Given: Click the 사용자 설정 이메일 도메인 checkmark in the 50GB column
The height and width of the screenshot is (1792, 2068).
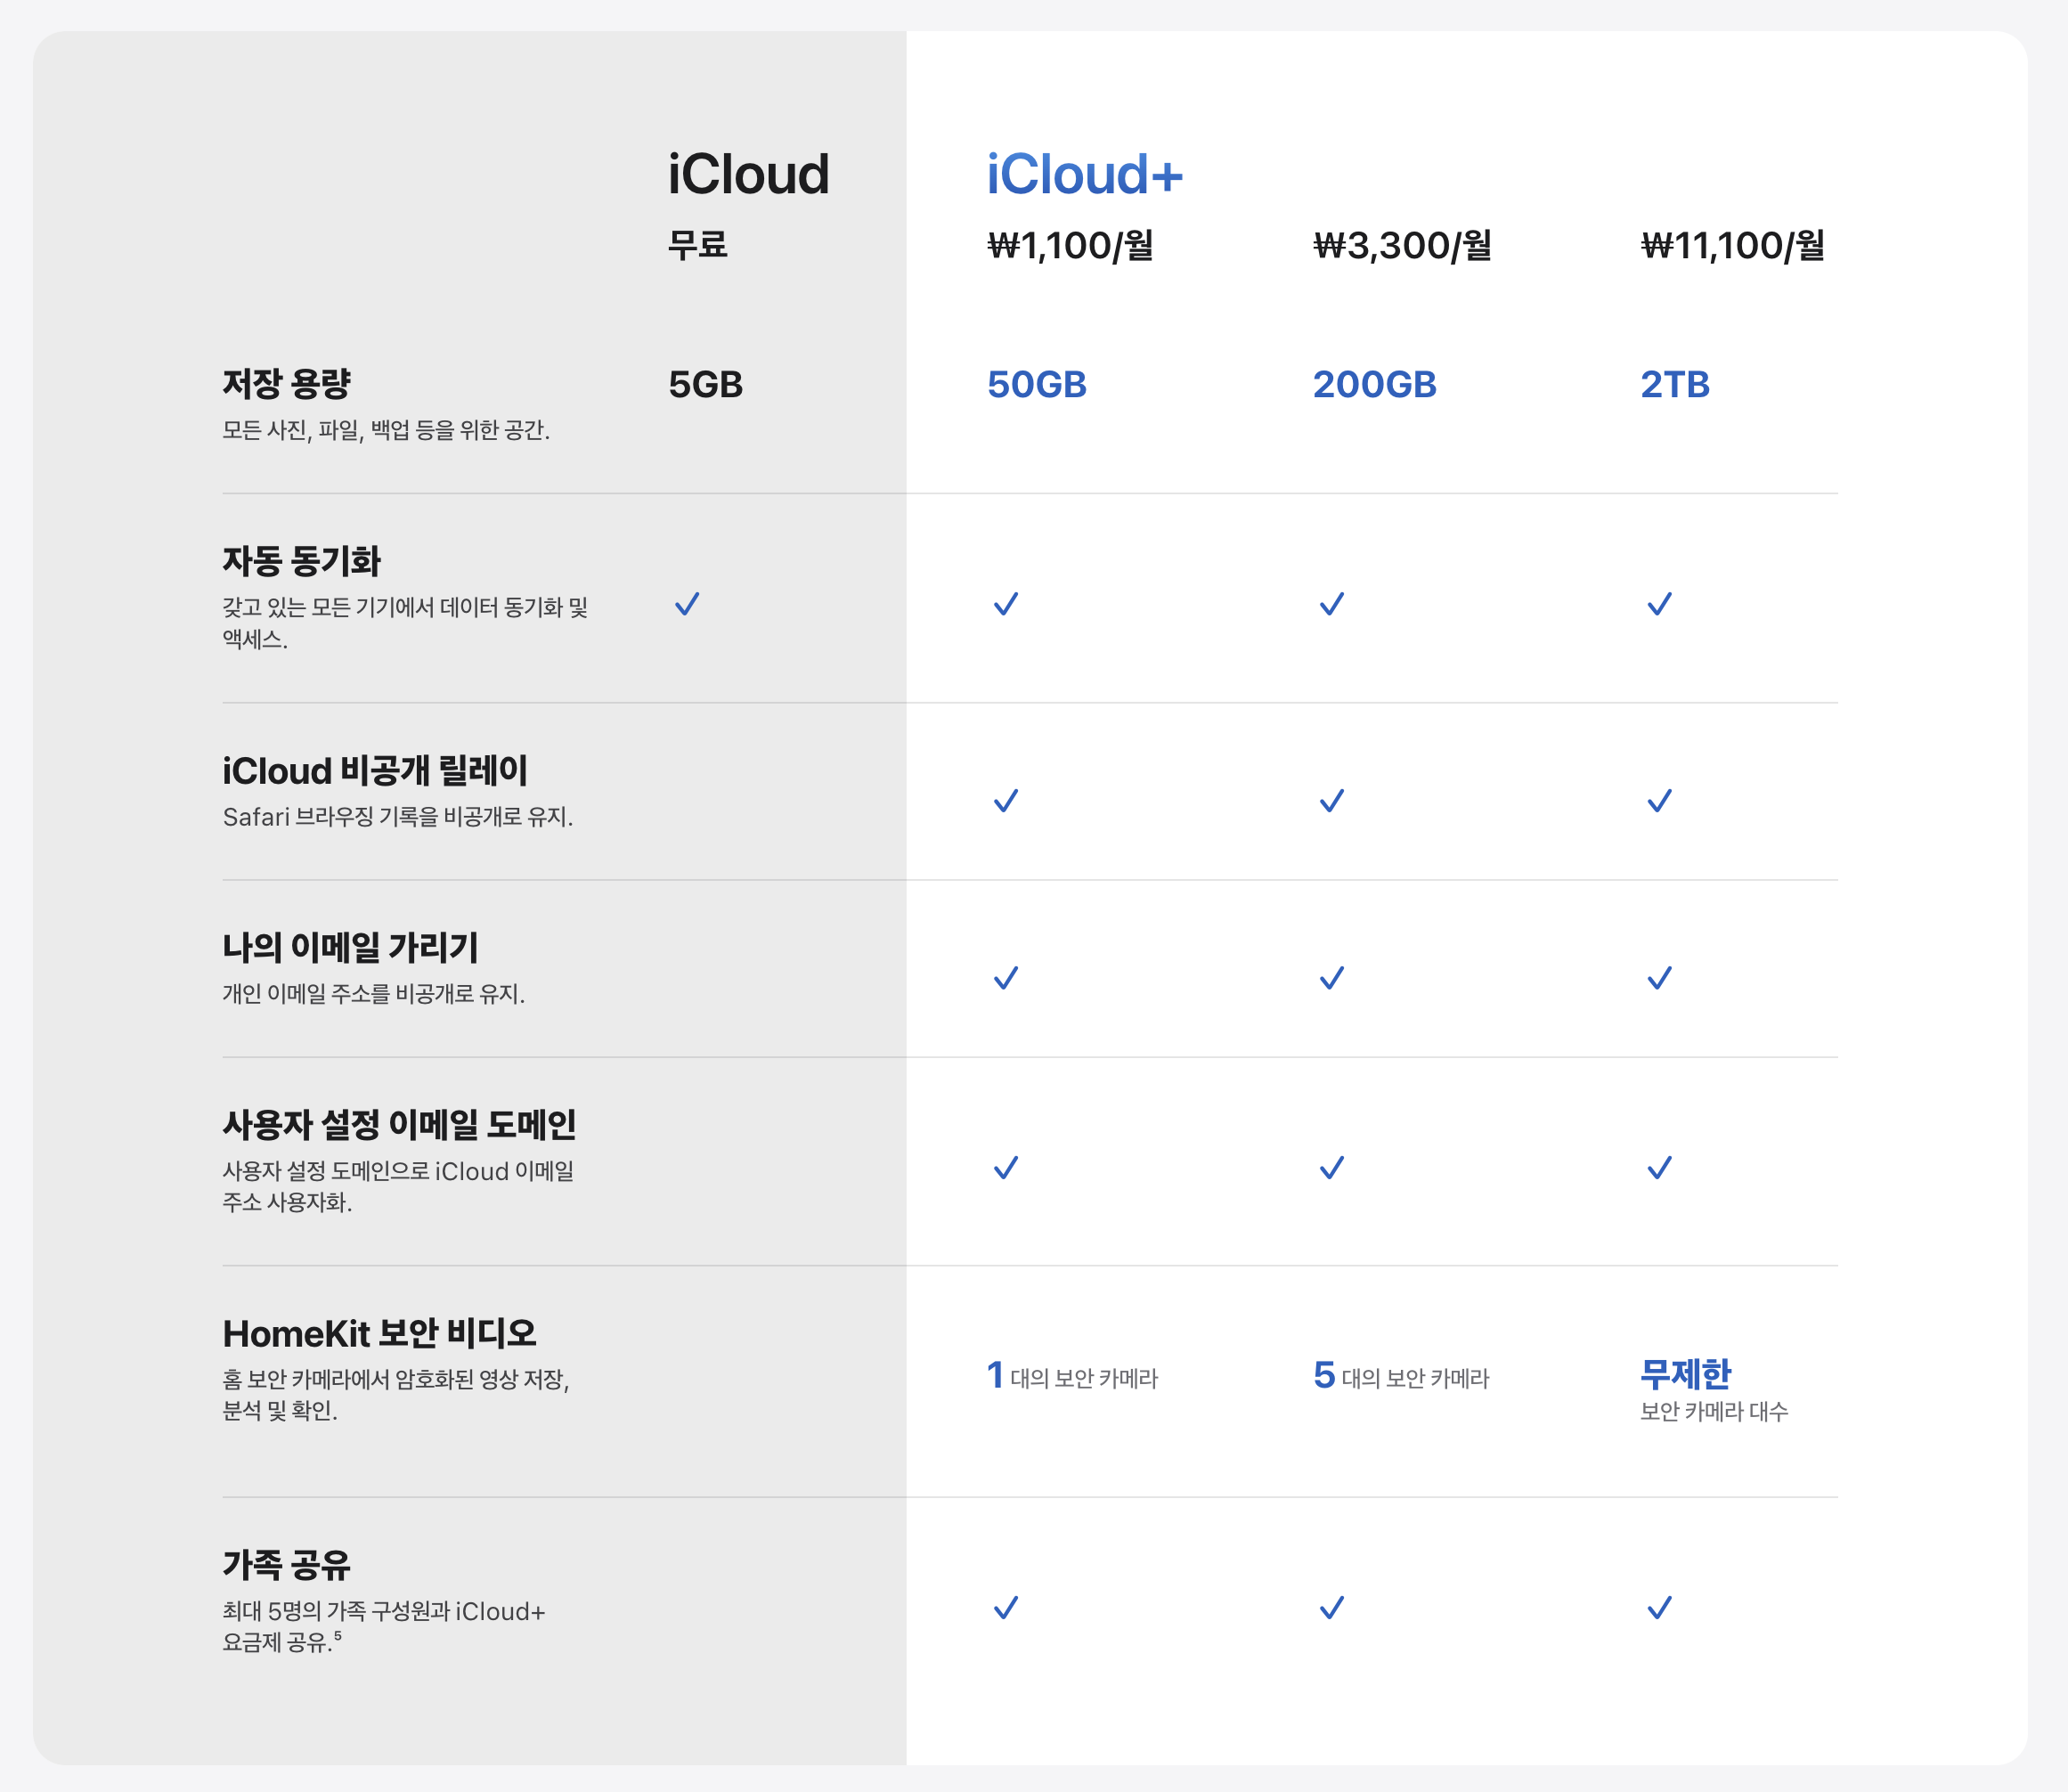Looking at the screenshot, I should click(1006, 1168).
